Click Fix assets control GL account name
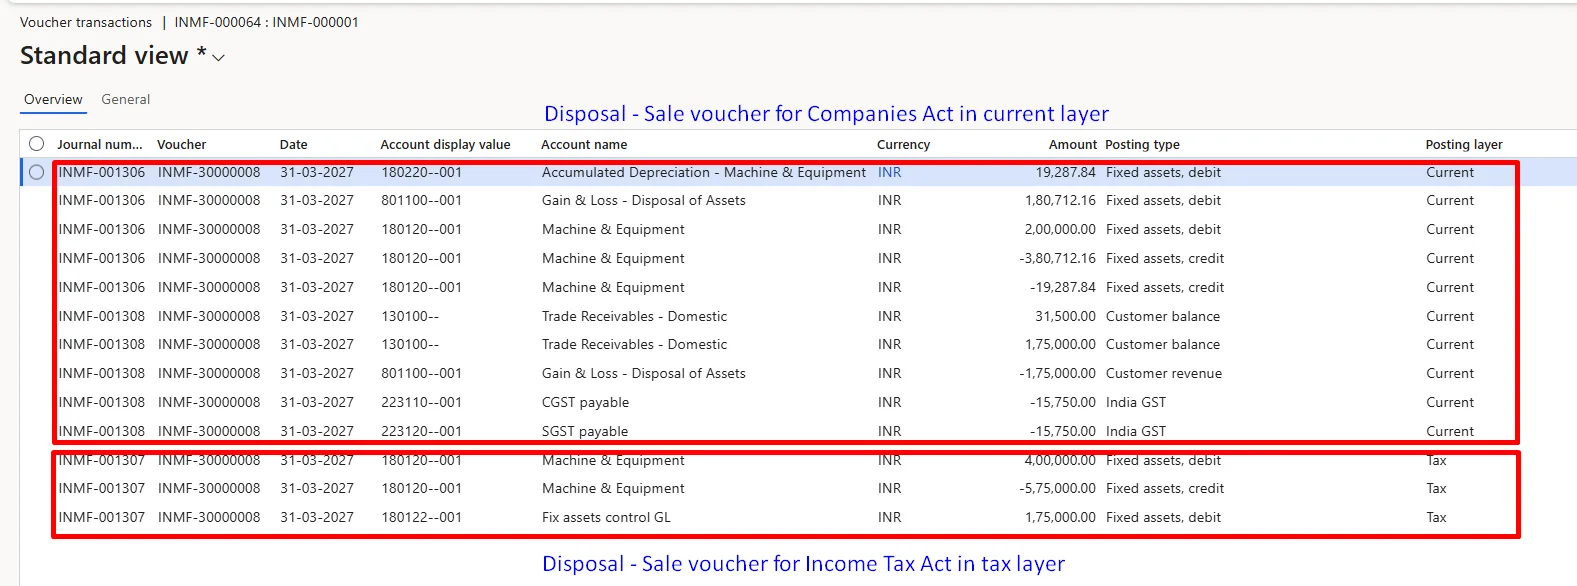This screenshot has width=1577, height=586. (606, 518)
